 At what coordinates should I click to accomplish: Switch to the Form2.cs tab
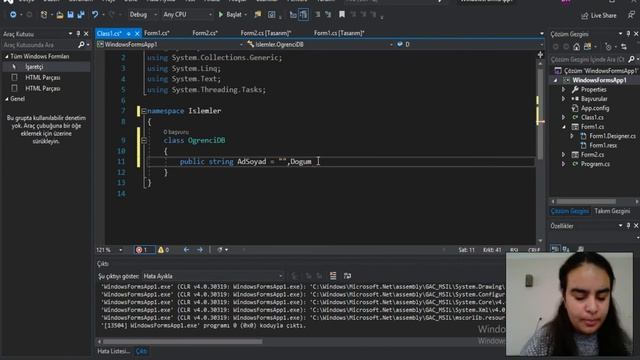205,33
